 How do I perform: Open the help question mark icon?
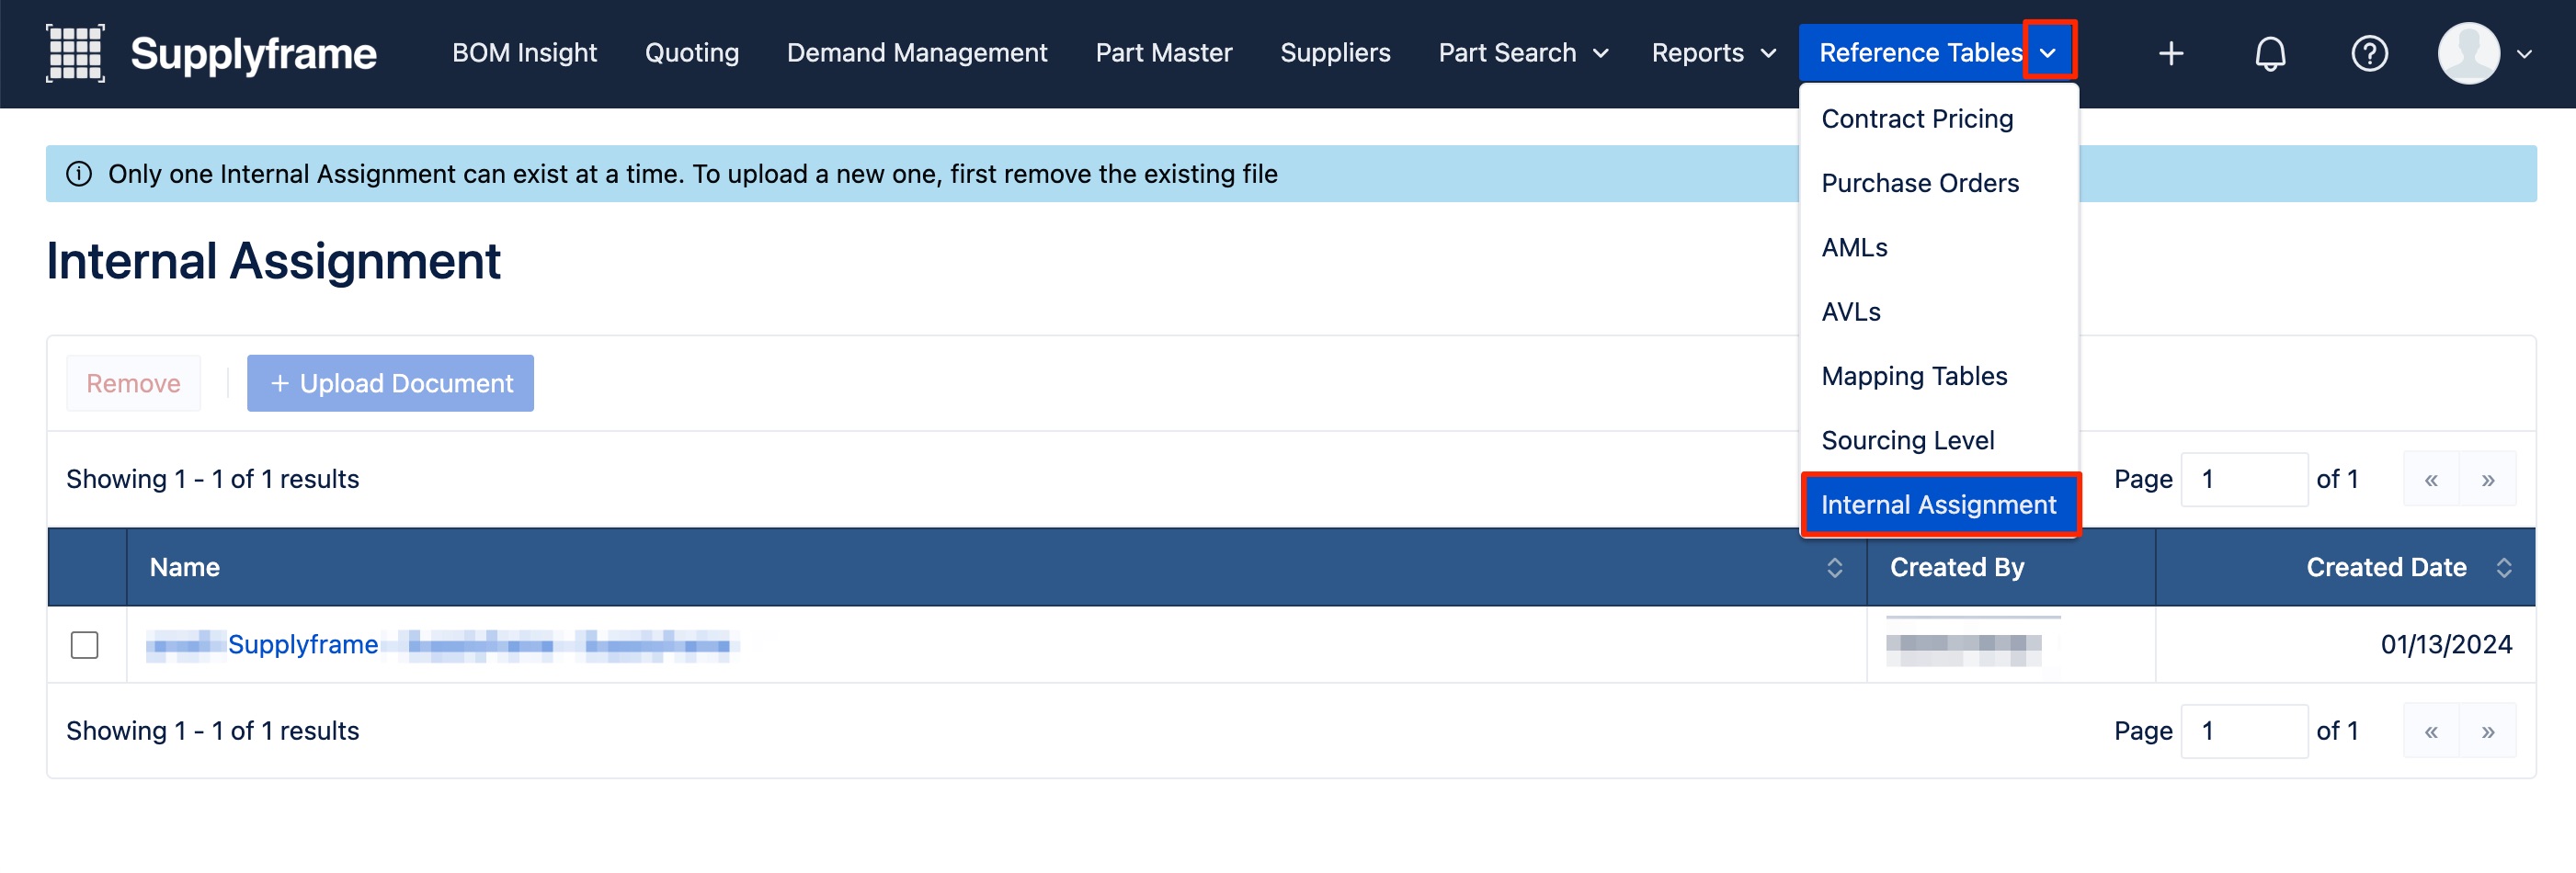coord(2369,53)
